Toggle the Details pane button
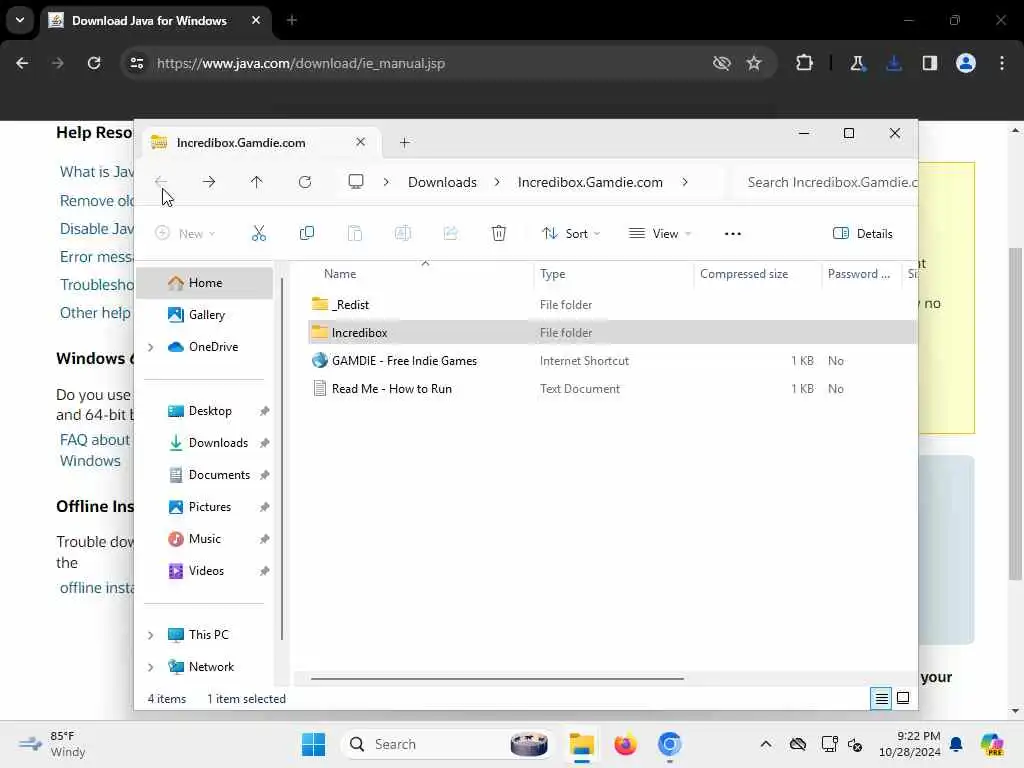Viewport: 1024px width, 768px height. [x=862, y=233]
